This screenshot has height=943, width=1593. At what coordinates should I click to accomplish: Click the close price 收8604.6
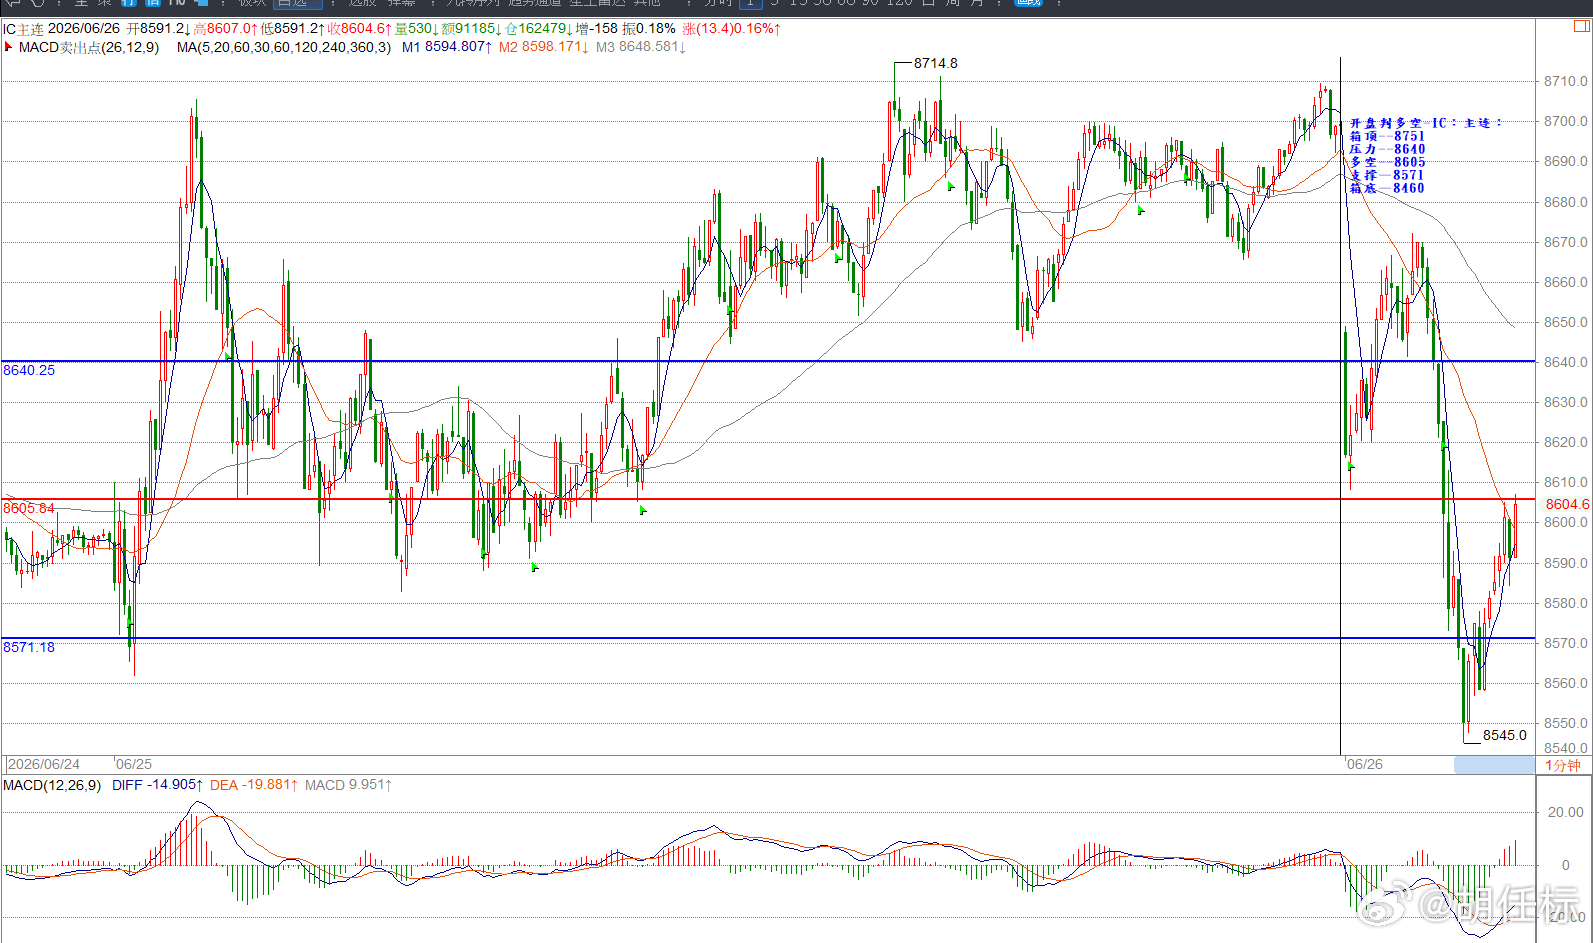click(x=359, y=29)
